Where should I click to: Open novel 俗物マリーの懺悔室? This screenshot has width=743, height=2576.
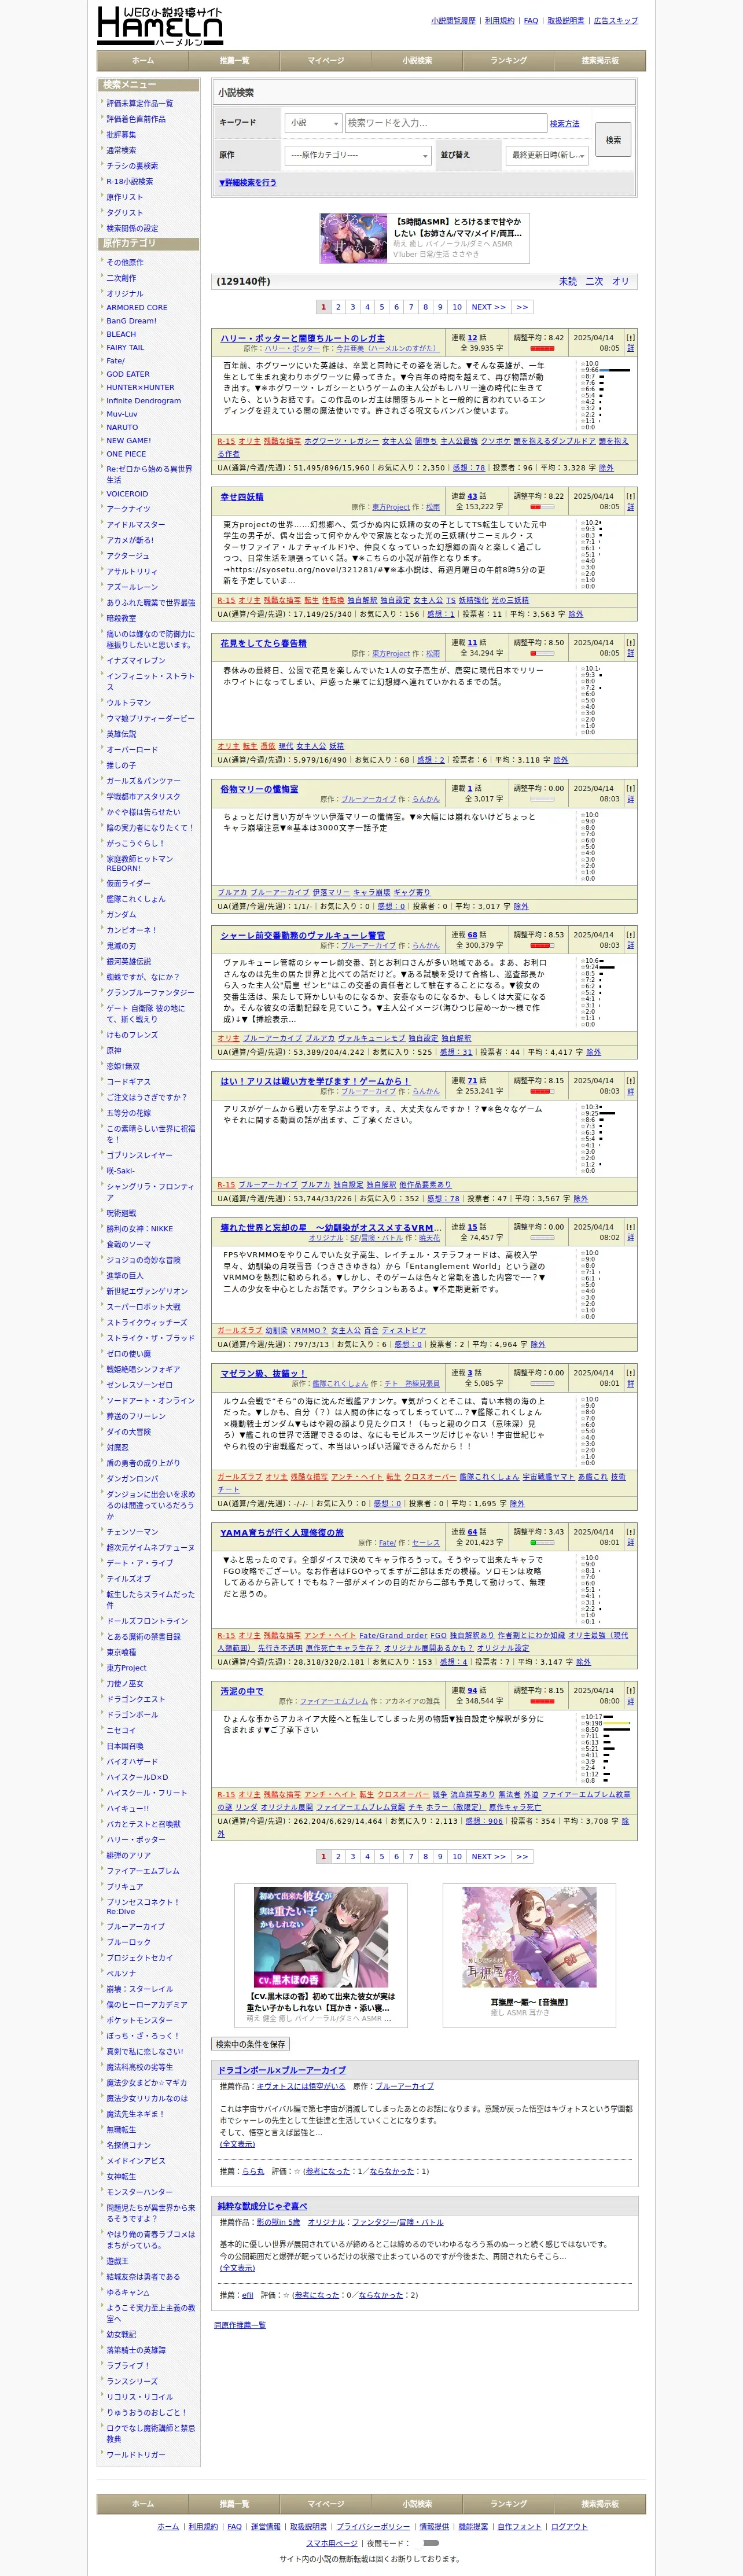tap(259, 789)
